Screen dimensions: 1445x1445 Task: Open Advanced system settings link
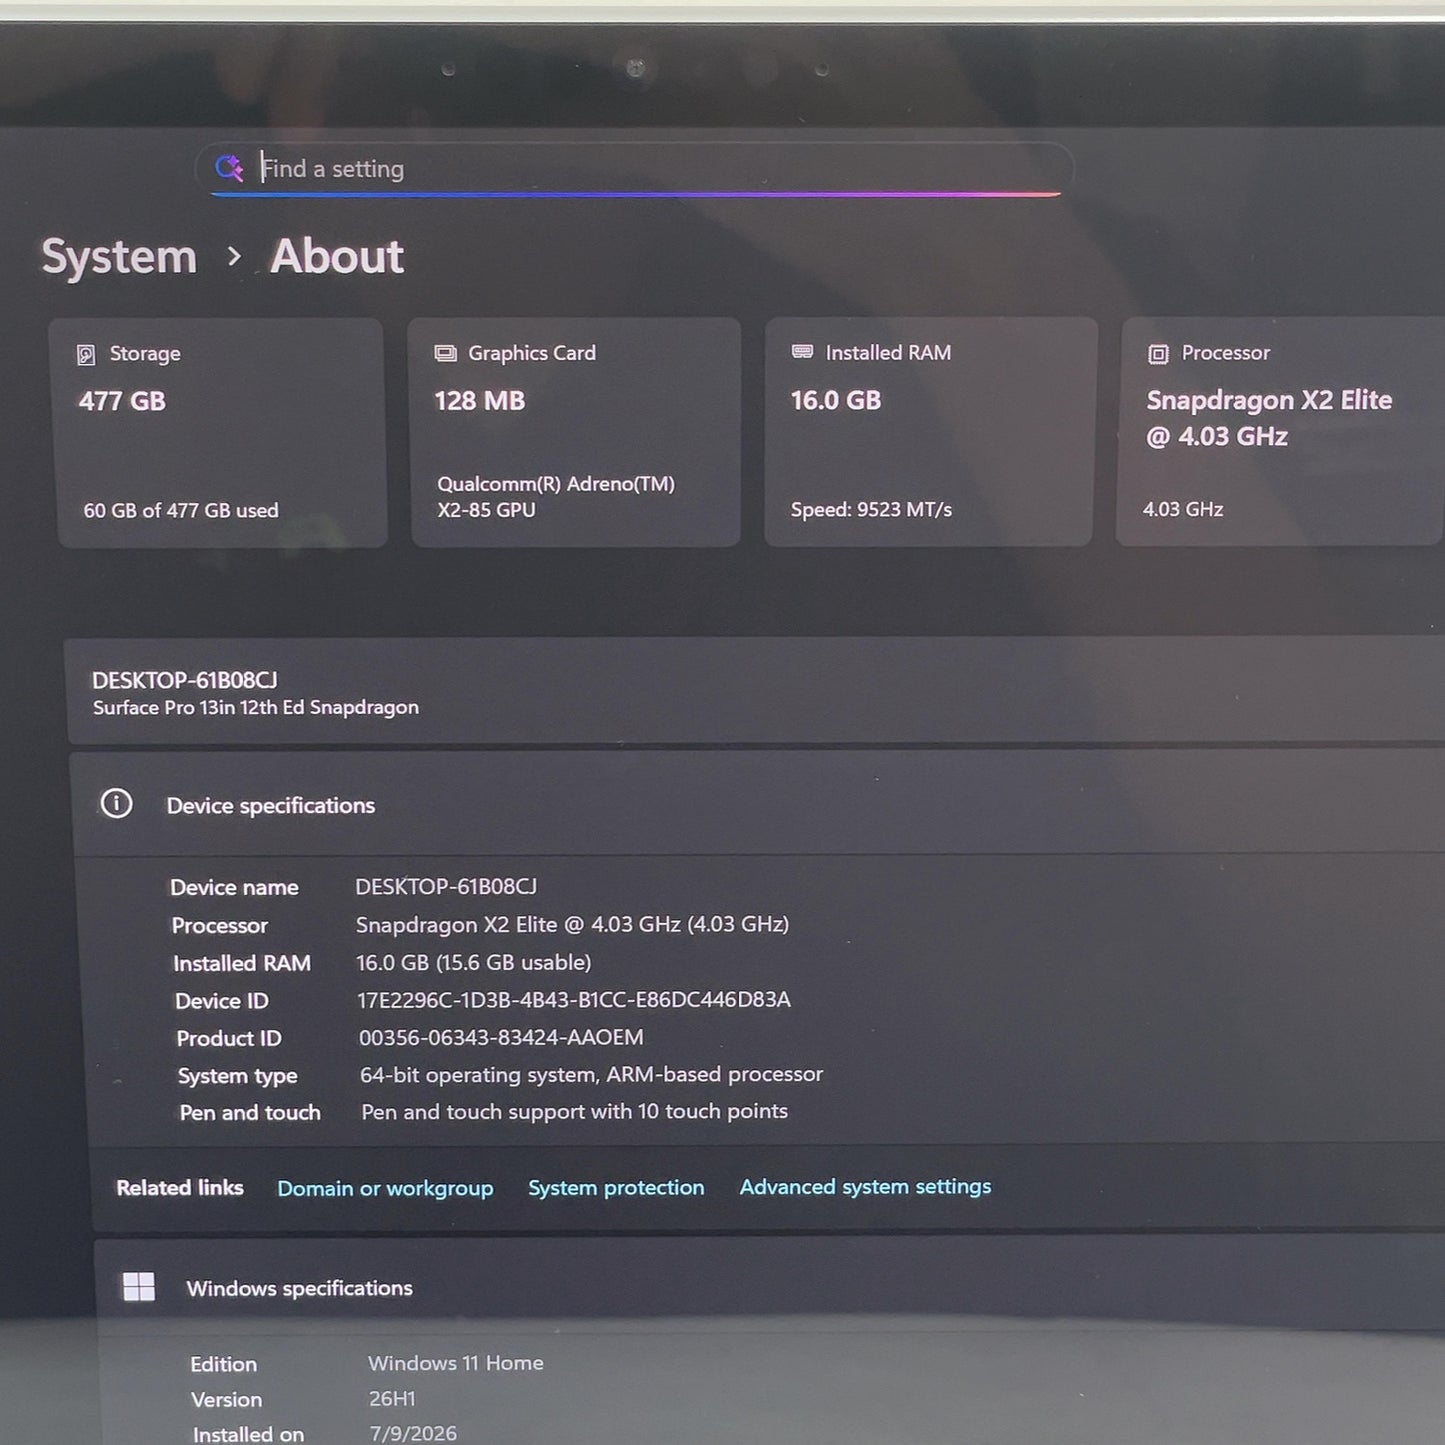[865, 1186]
